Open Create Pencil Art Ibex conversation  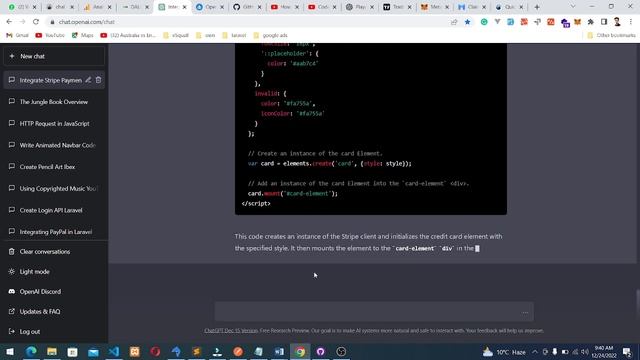(54, 167)
